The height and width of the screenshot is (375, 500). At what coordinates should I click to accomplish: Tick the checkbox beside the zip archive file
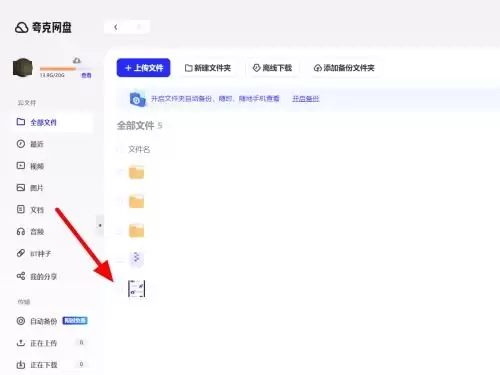[120, 258]
